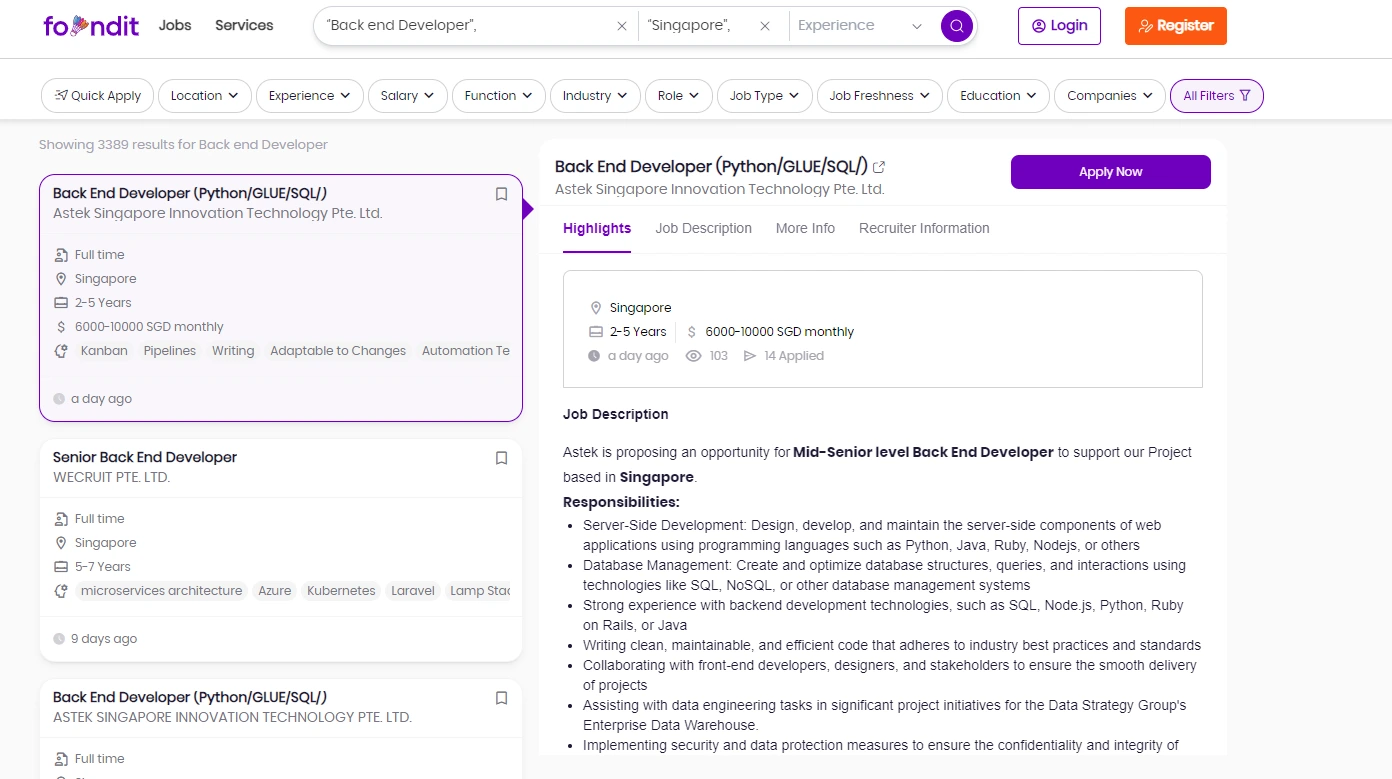Image resolution: width=1392 pixels, height=779 pixels.
Task: Open All Filters panel
Action: (x=1217, y=96)
